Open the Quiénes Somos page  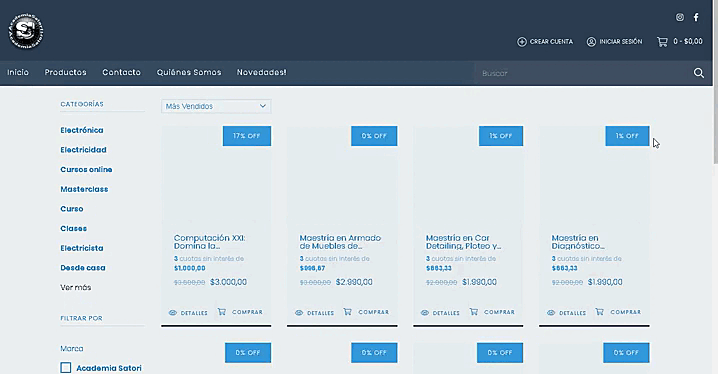pos(189,72)
